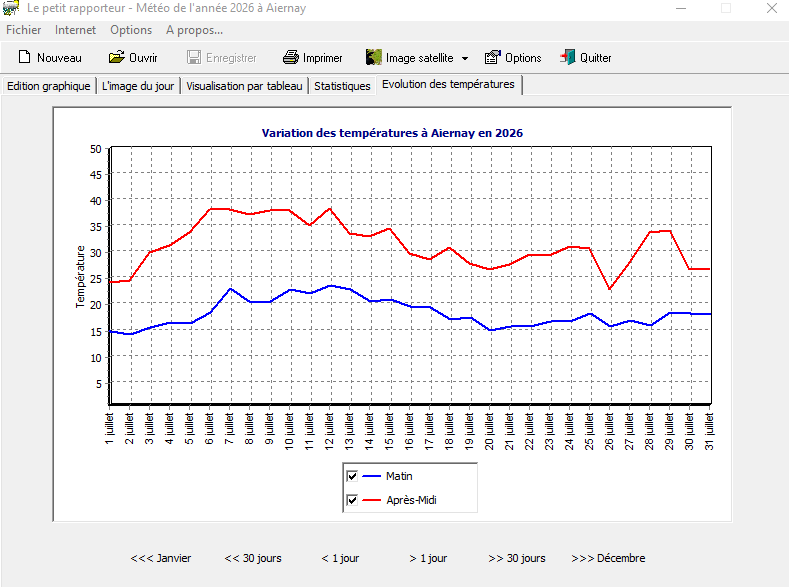789x587 pixels.
Task: Toggle the Après-Midi series checkbox
Action: point(352,500)
